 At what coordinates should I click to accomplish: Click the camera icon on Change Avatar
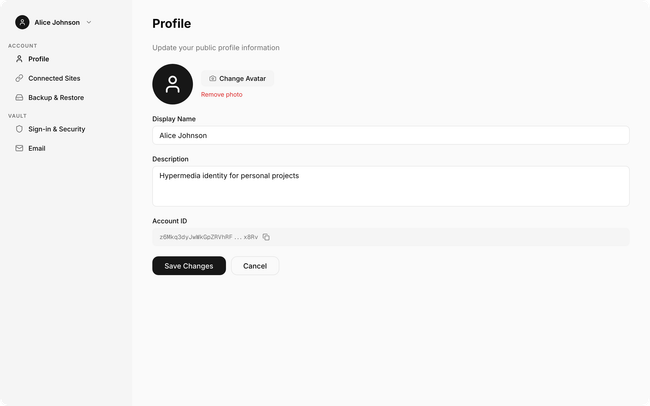pyautogui.click(x=212, y=78)
